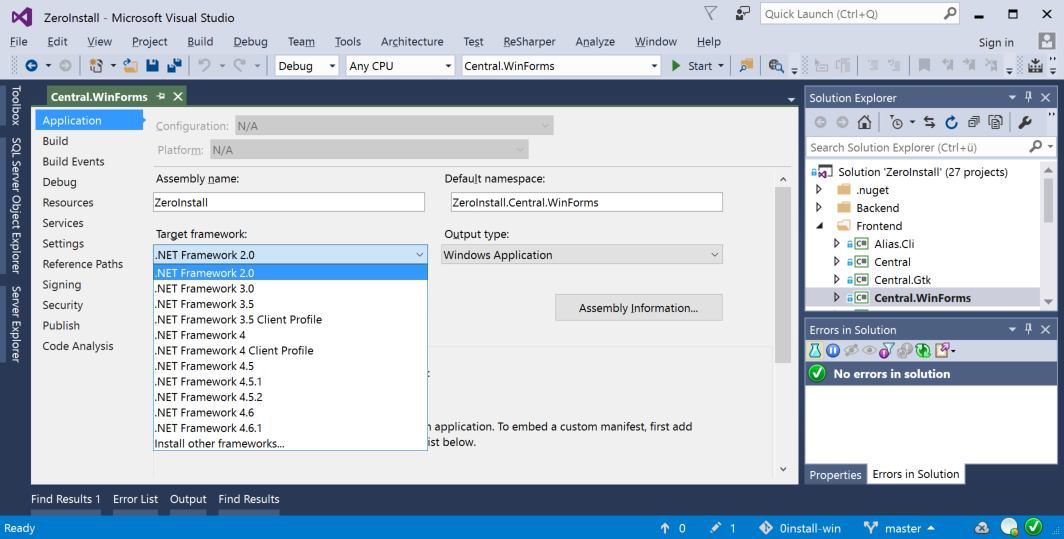Click the Collapse All icon in Solution Explorer
Viewport: 1064px width, 539px height.
pos(974,122)
